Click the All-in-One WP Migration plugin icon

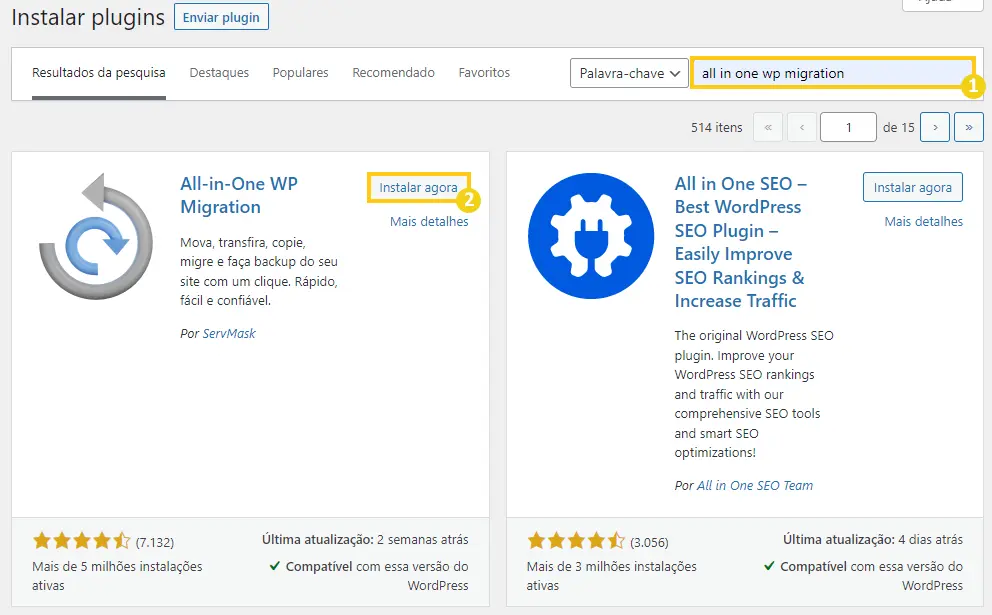pyautogui.click(x=96, y=236)
